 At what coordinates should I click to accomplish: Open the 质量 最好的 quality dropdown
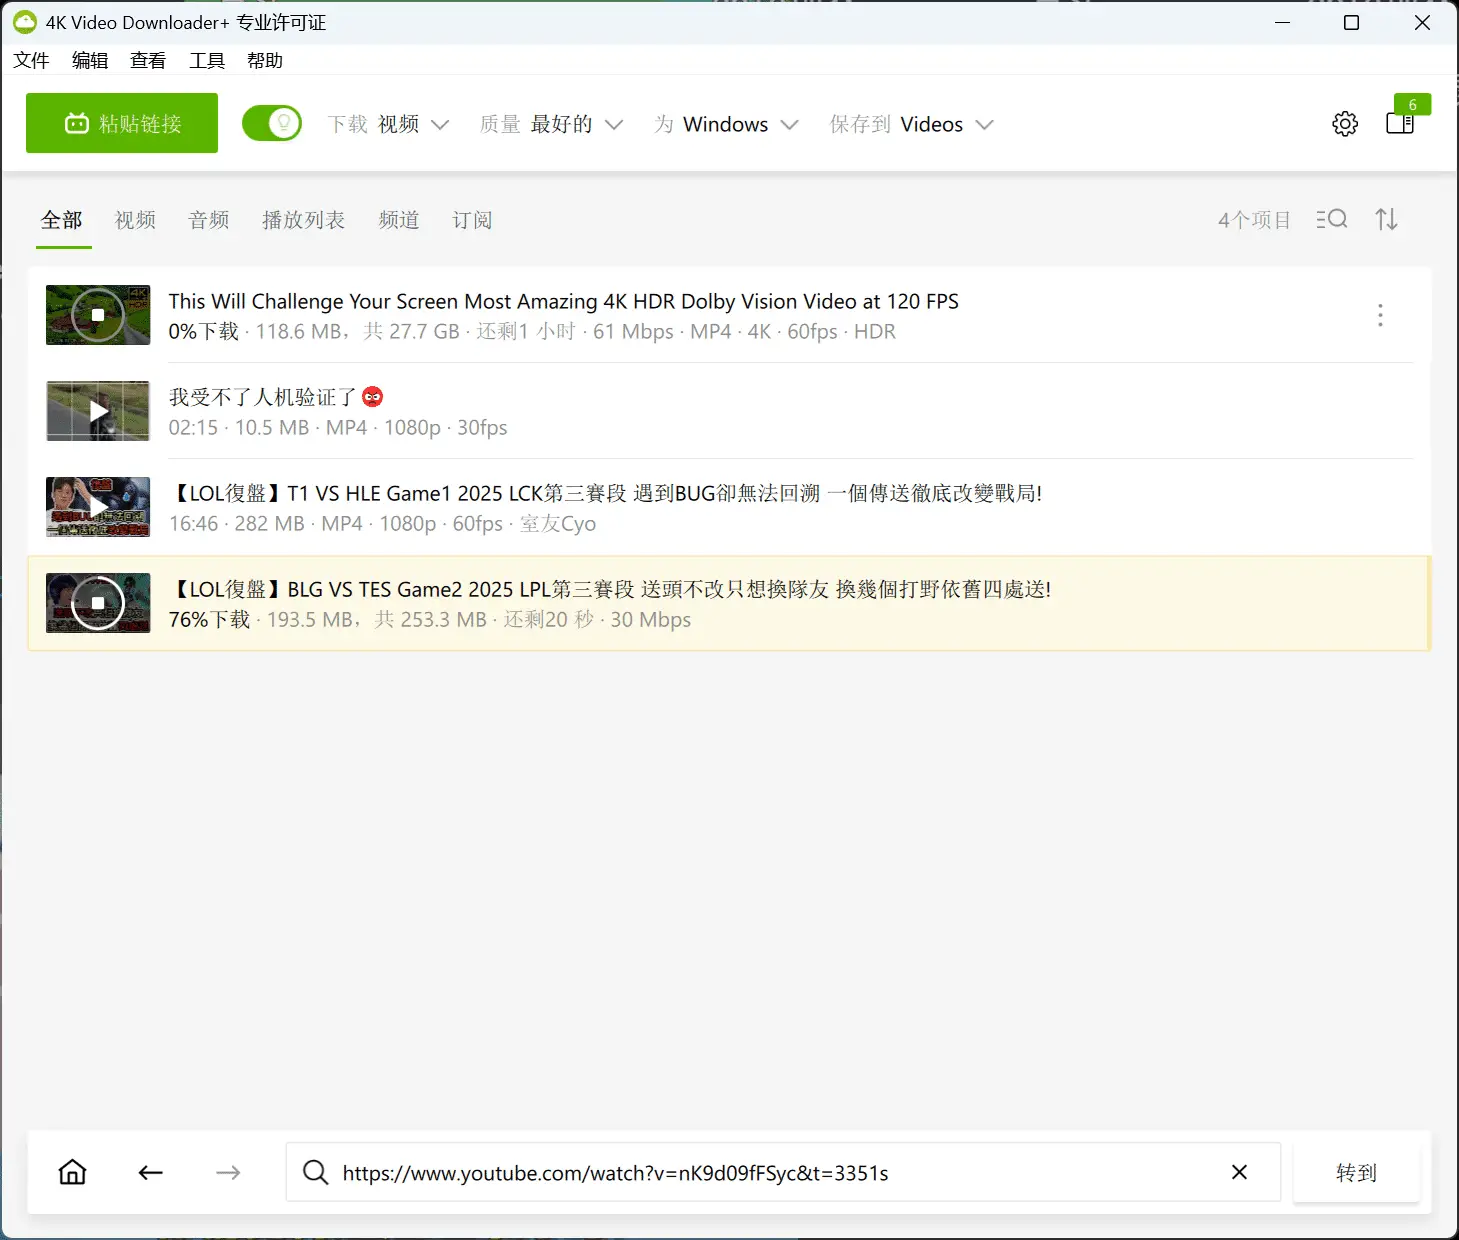[x=551, y=124]
